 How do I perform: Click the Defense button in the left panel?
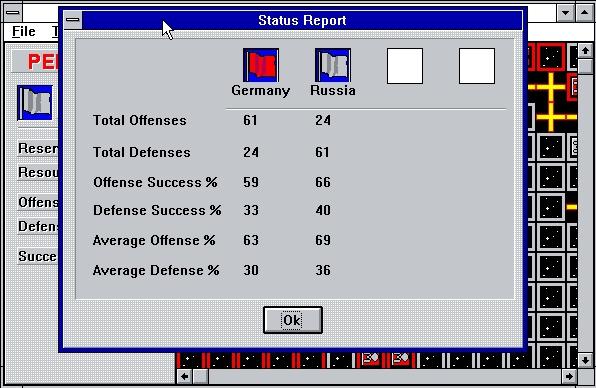pos(38,226)
